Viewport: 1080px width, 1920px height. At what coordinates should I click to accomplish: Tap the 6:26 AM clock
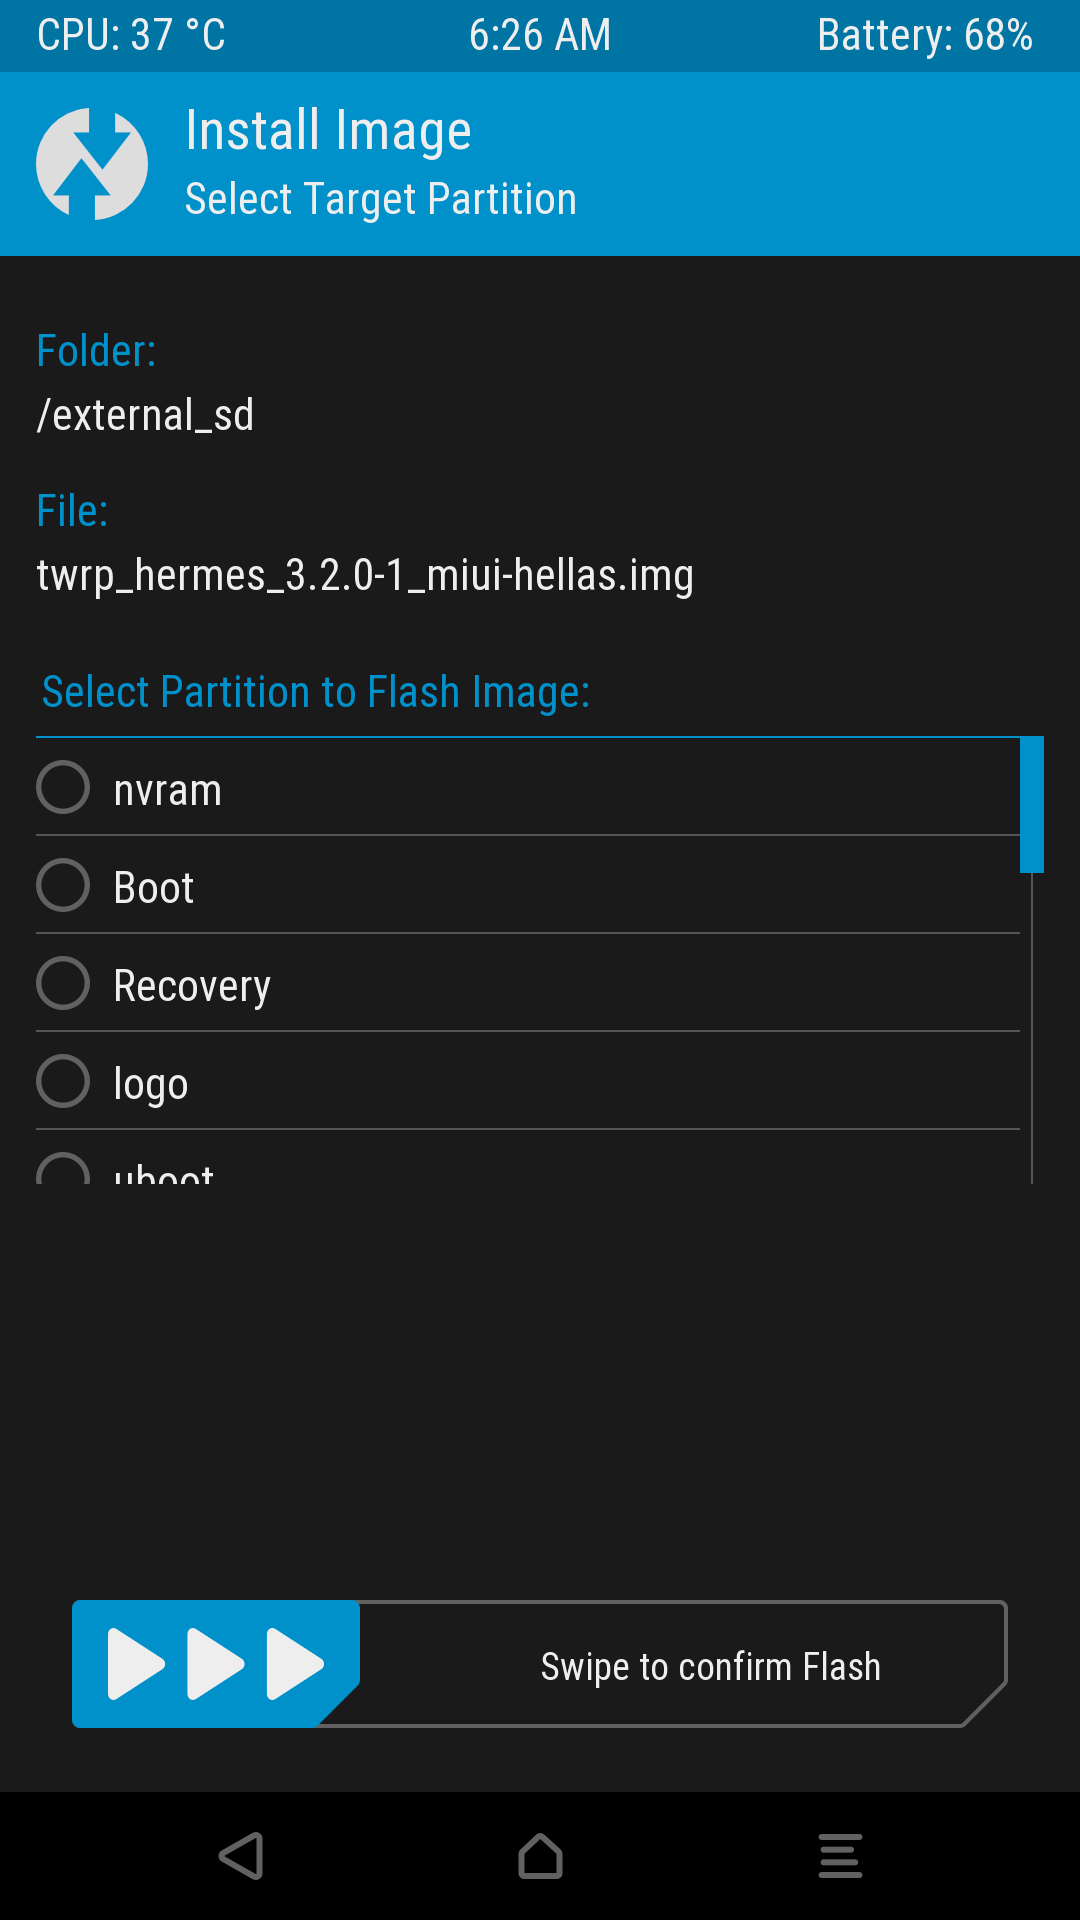pos(540,36)
